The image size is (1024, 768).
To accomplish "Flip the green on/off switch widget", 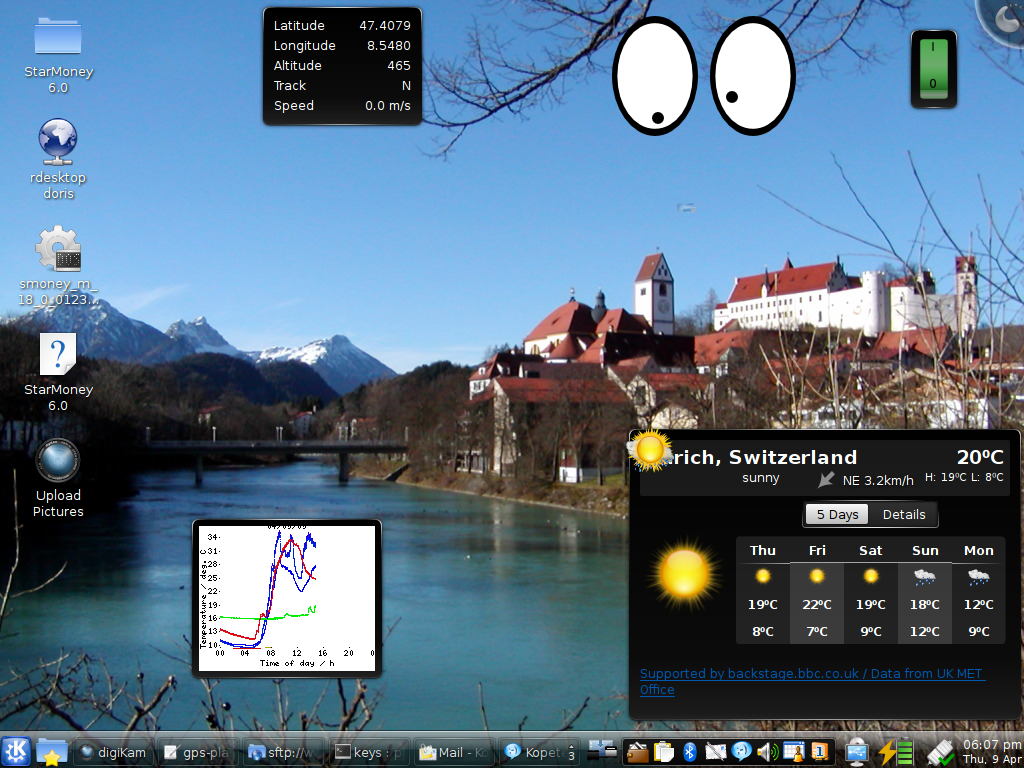I will (934, 69).
